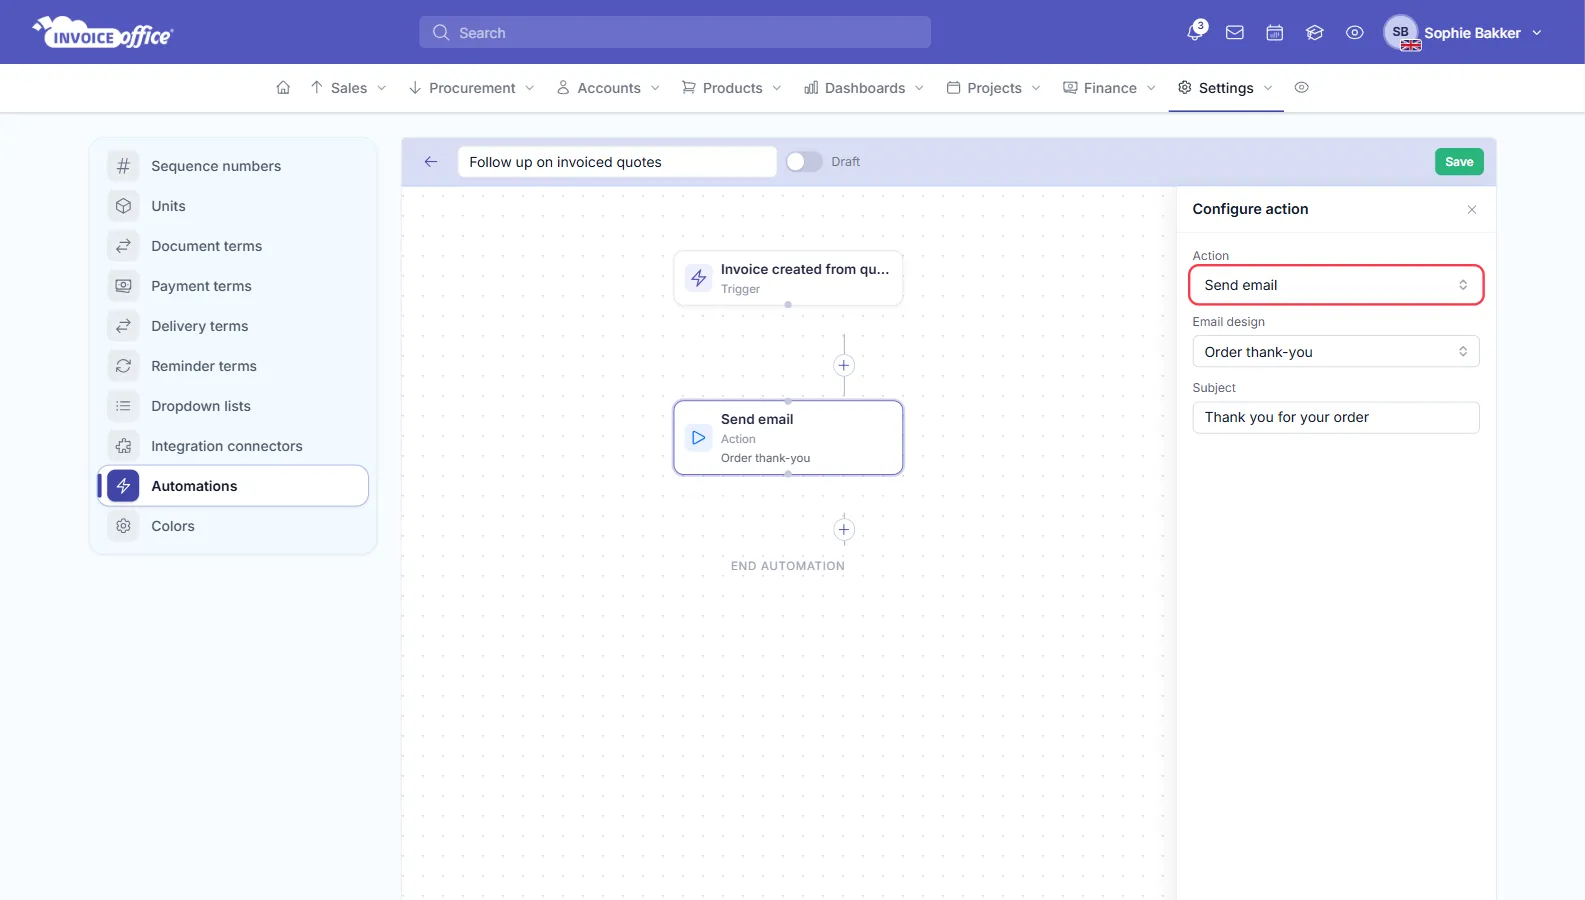This screenshot has height=900, width=1585.
Task: Expand the Settings menu
Action: 1226,88
